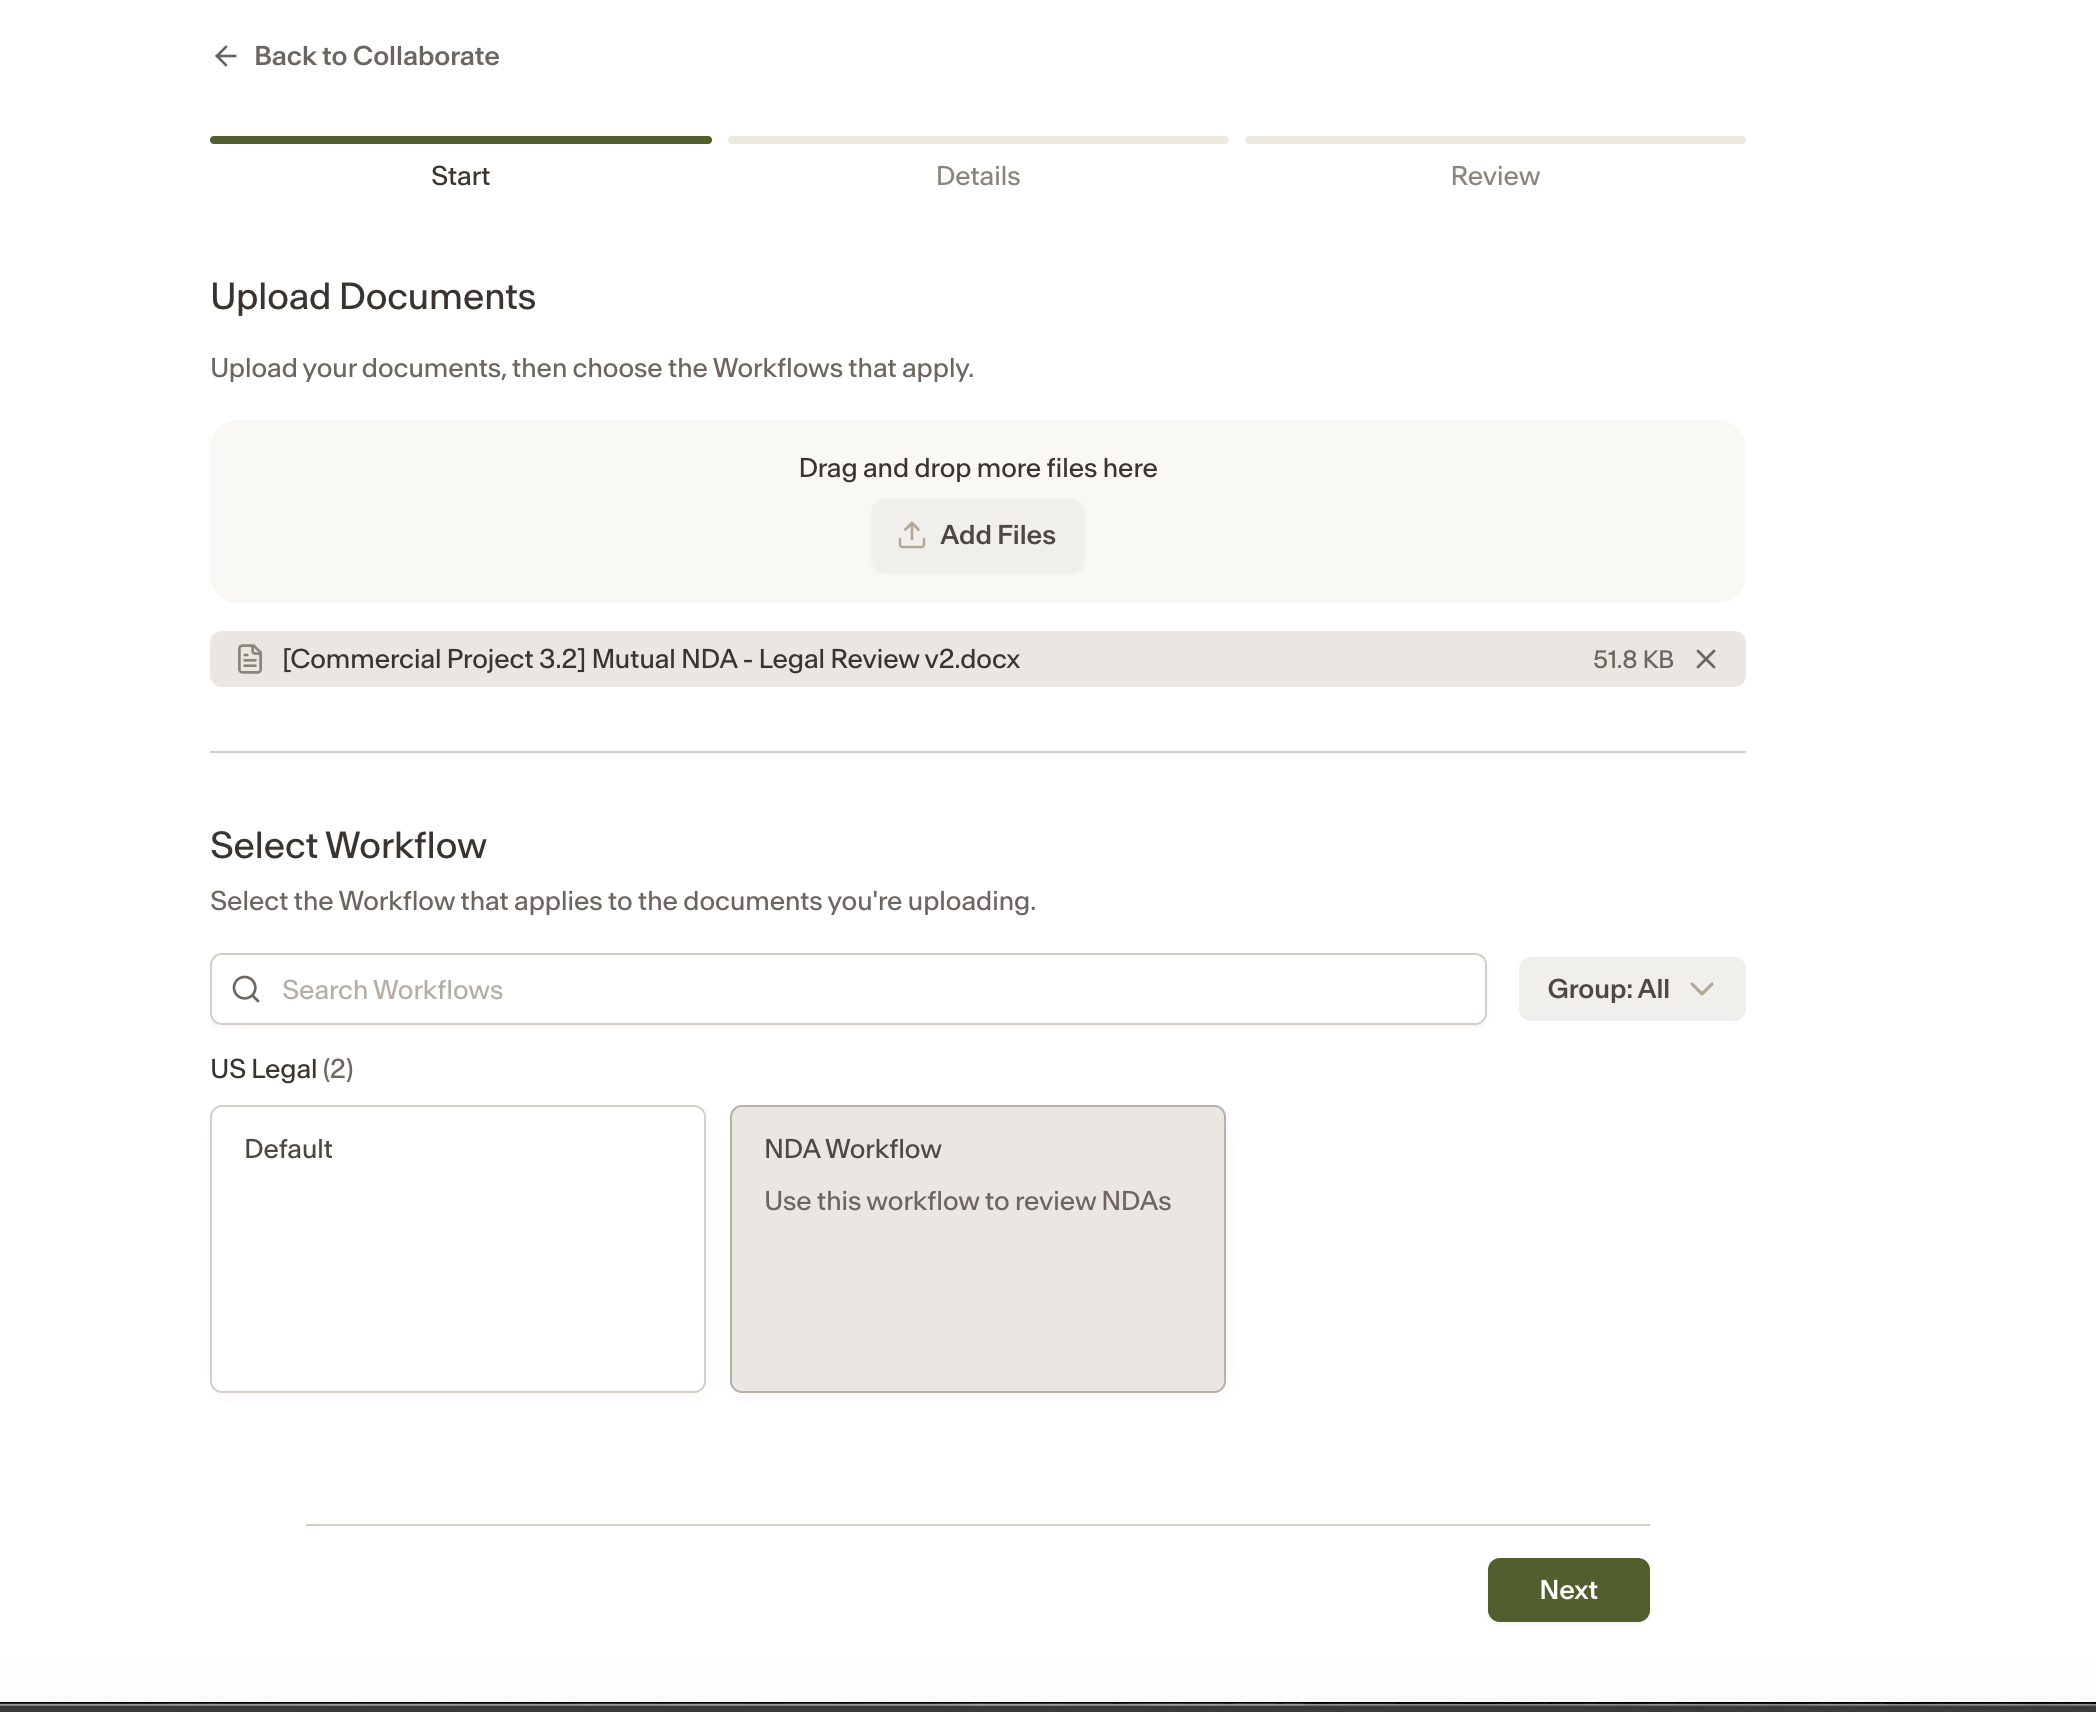Click the Add Files button label
The width and height of the screenshot is (2096, 1712).
coord(997,535)
